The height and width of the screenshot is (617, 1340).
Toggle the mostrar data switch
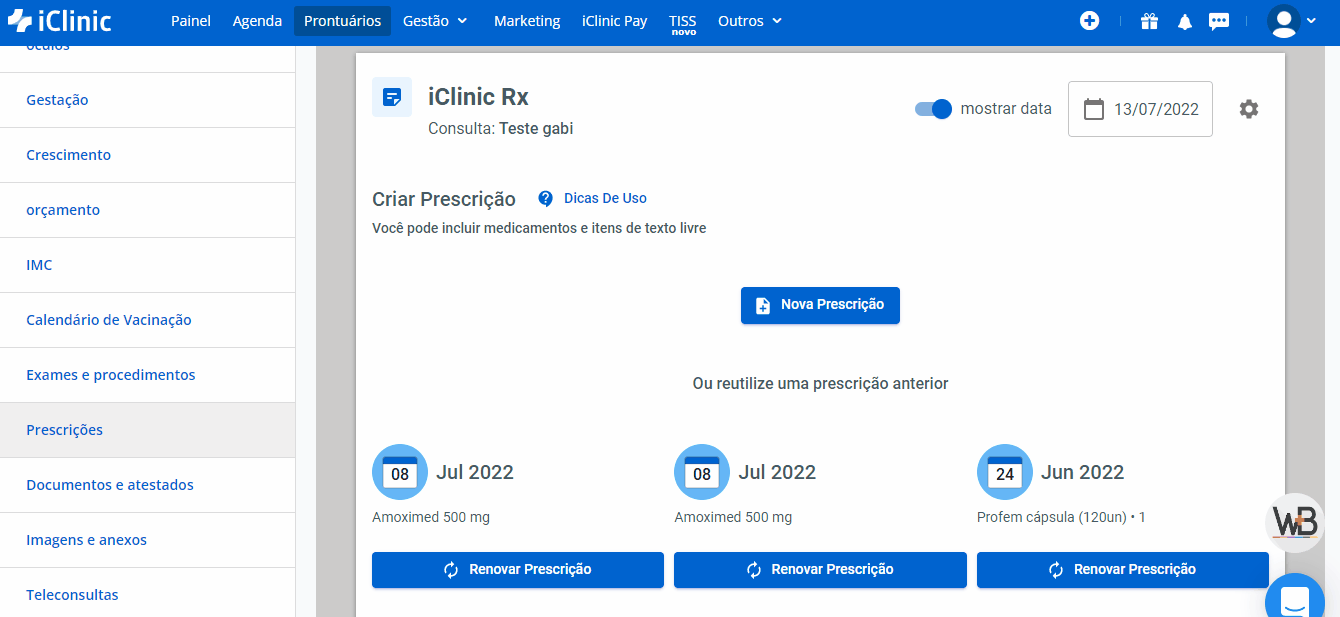coord(933,109)
